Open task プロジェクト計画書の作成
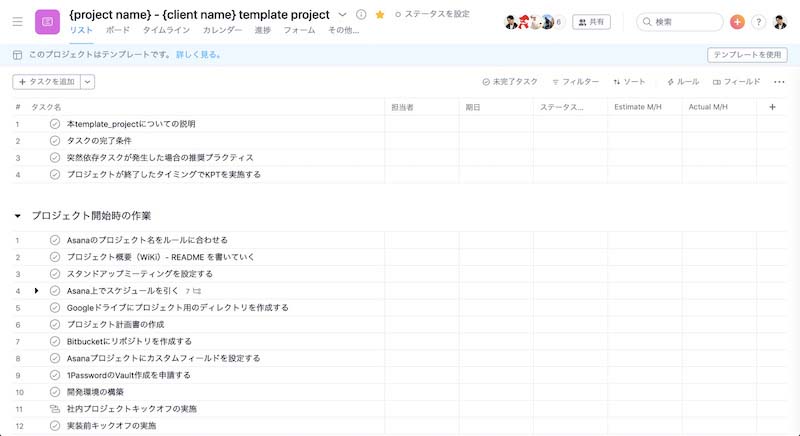The width and height of the screenshot is (800, 436). (115, 324)
